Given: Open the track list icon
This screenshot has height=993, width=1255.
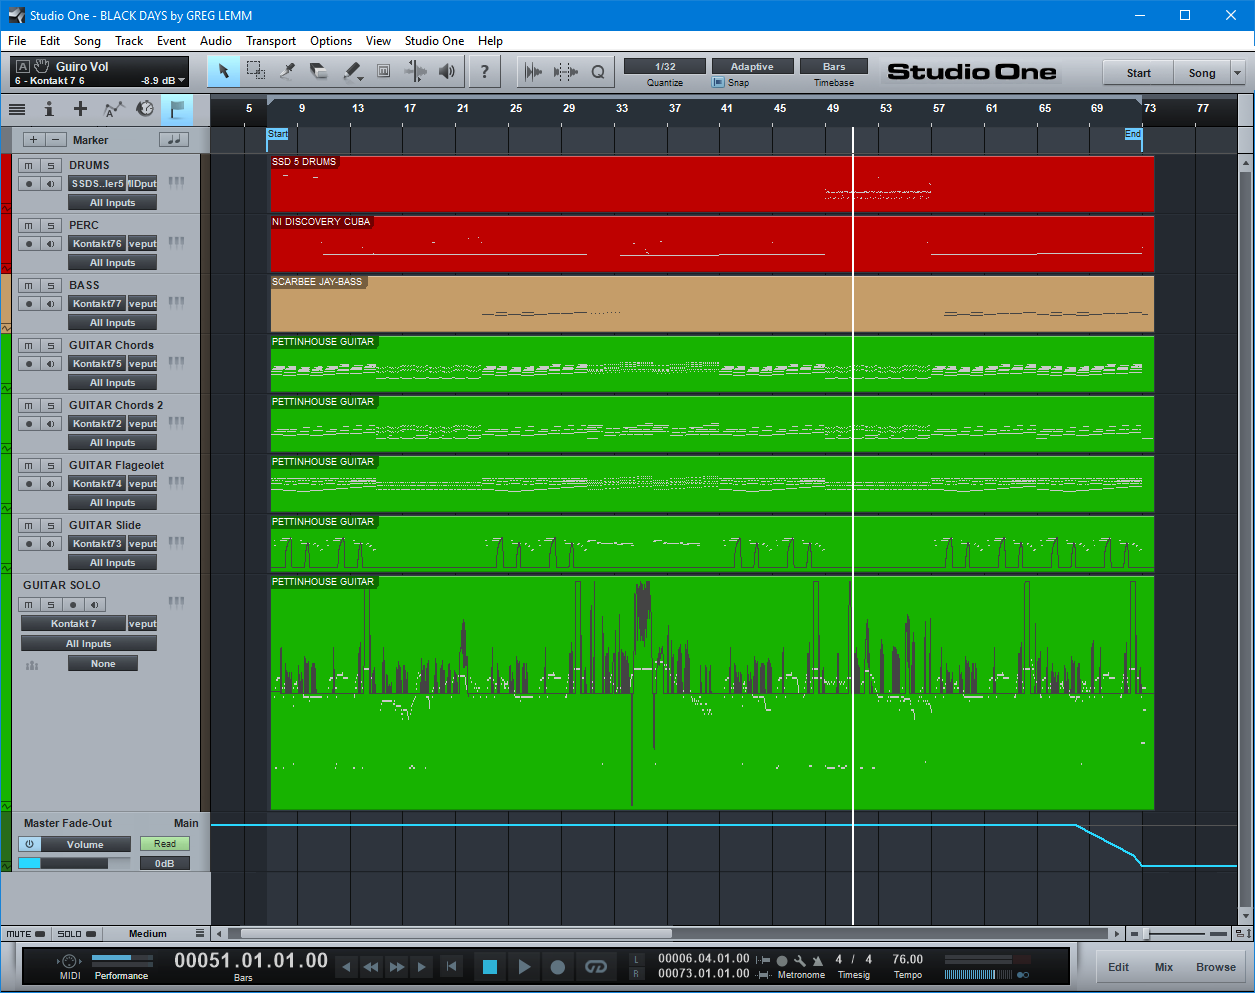Looking at the screenshot, I should point(17,109).
